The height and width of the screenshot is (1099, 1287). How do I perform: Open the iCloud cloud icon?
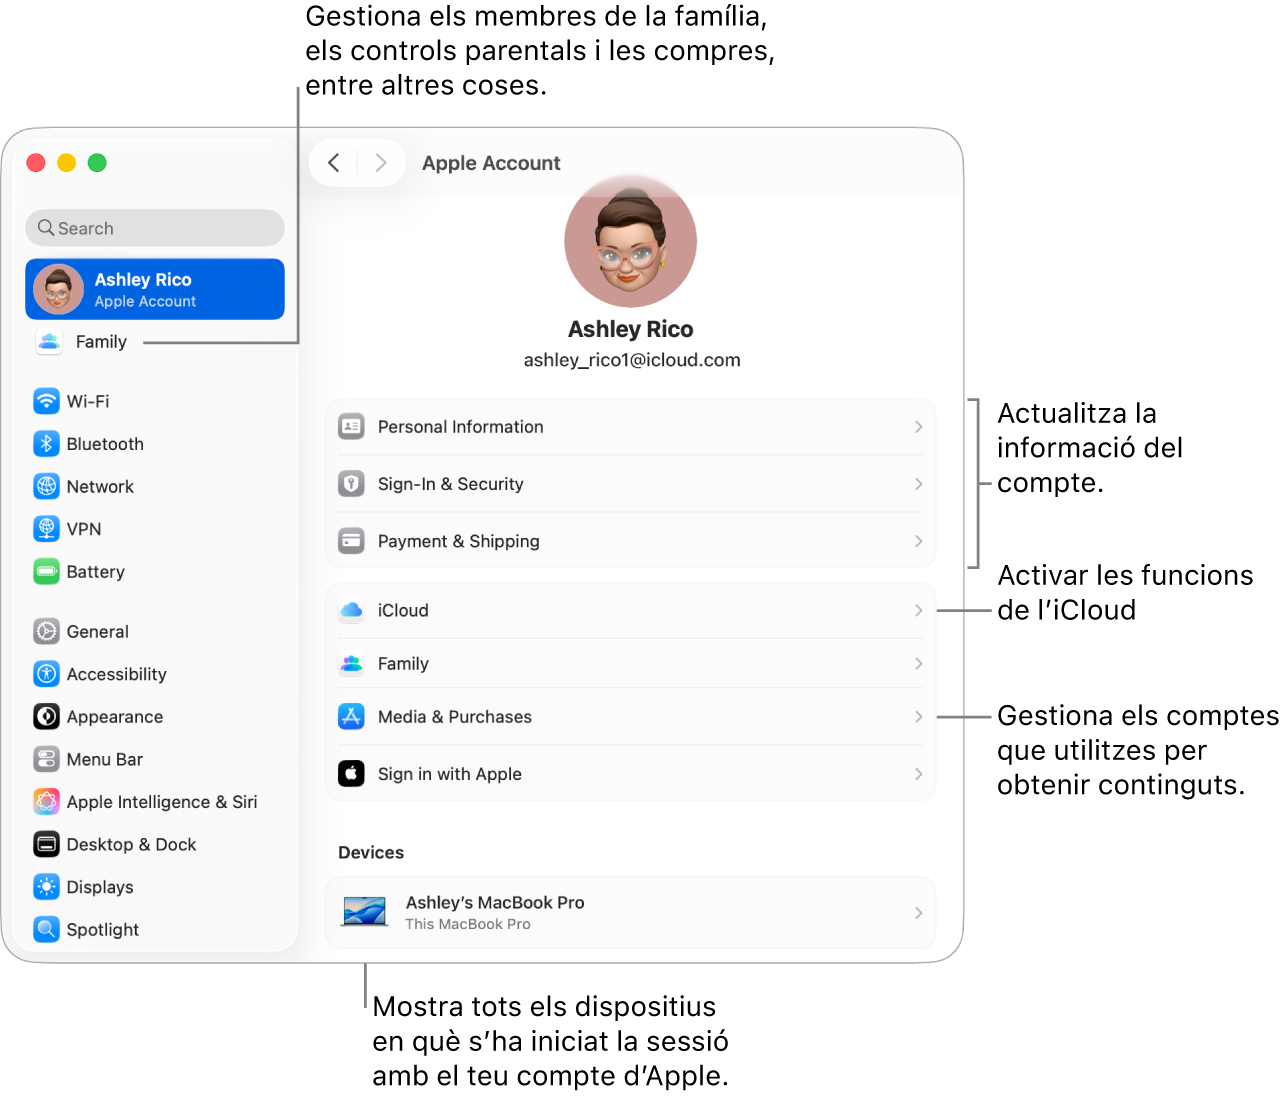click(x=351, y=610)
